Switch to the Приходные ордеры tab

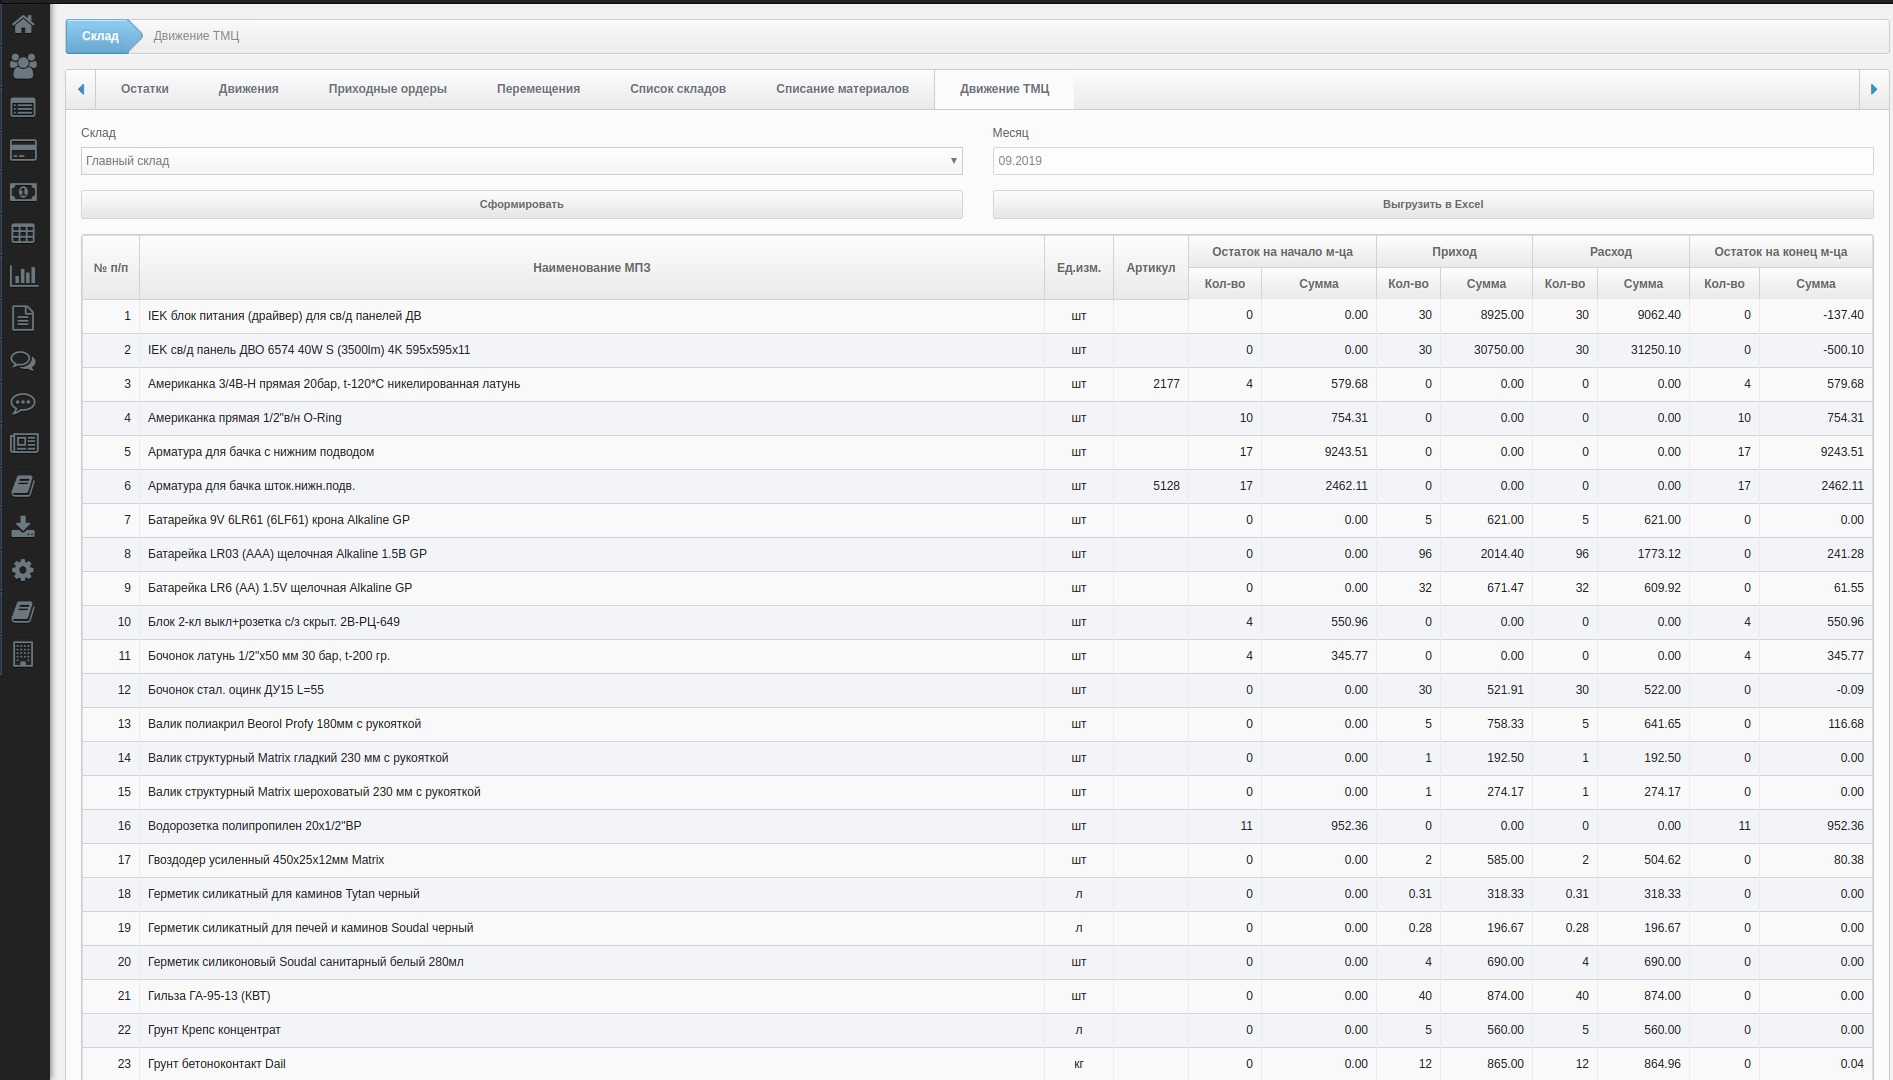tap(387, 89)
